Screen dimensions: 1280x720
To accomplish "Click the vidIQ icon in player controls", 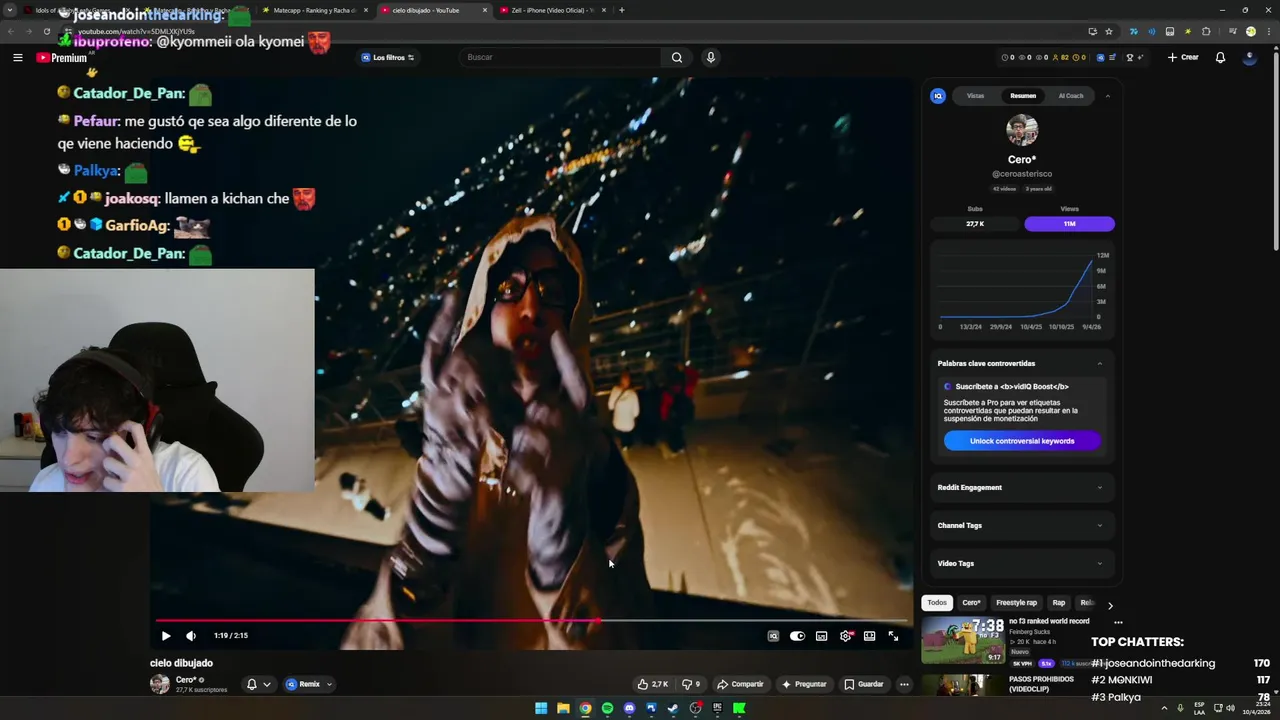I will tap(773, 636).
